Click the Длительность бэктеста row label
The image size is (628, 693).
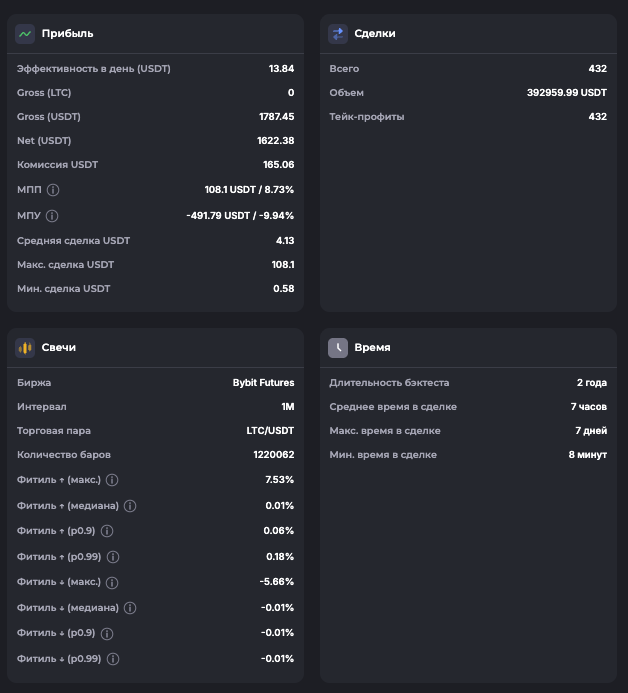click(389, 383)
